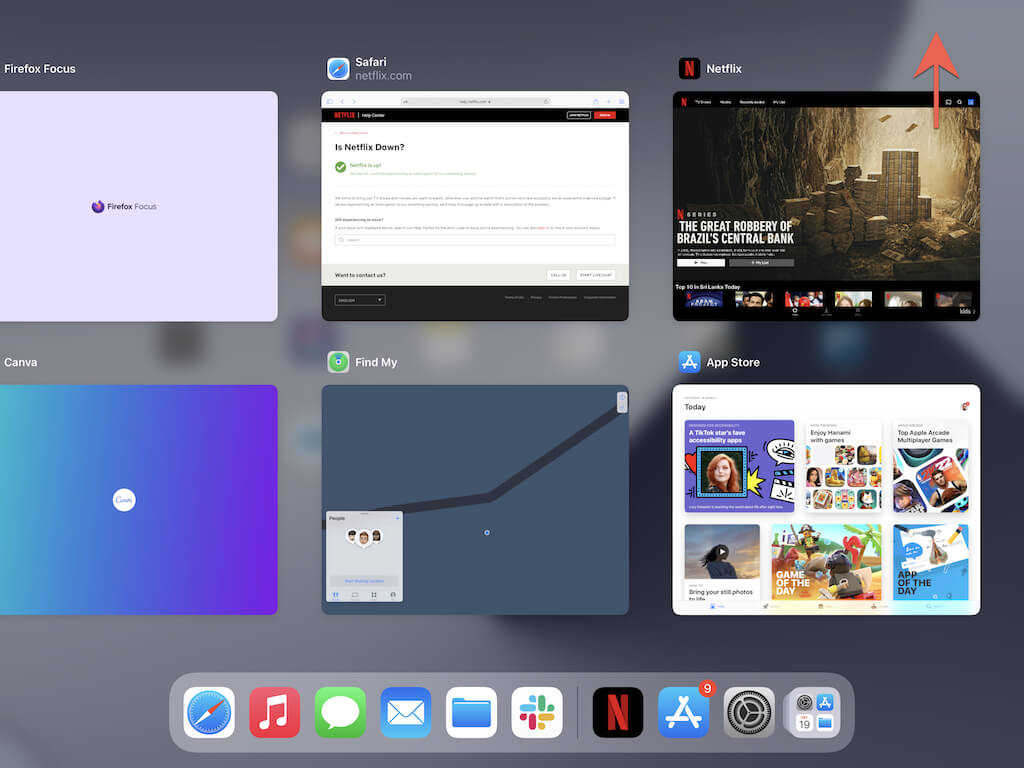Tap the Safari icon above its card
Screen dimensions: 1024x768
338,69
